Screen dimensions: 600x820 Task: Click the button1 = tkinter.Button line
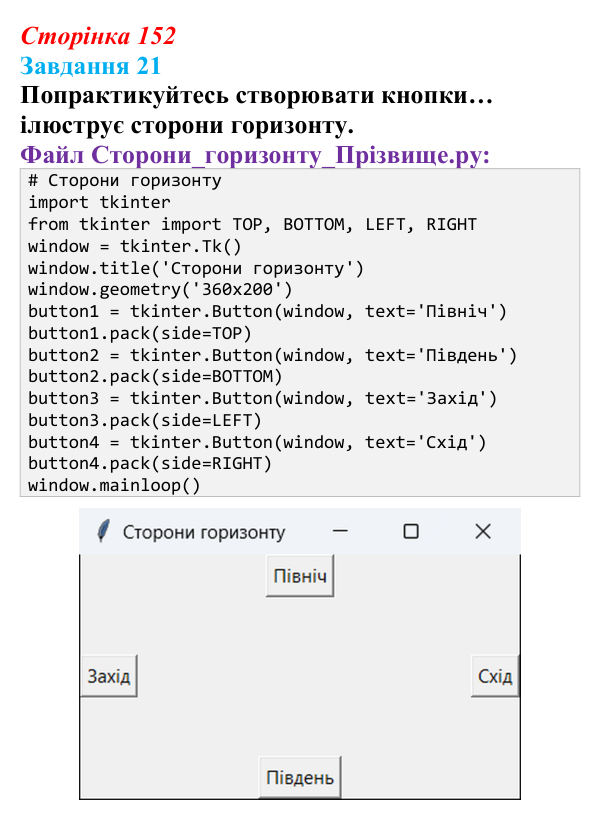click(x=267, y=312)
